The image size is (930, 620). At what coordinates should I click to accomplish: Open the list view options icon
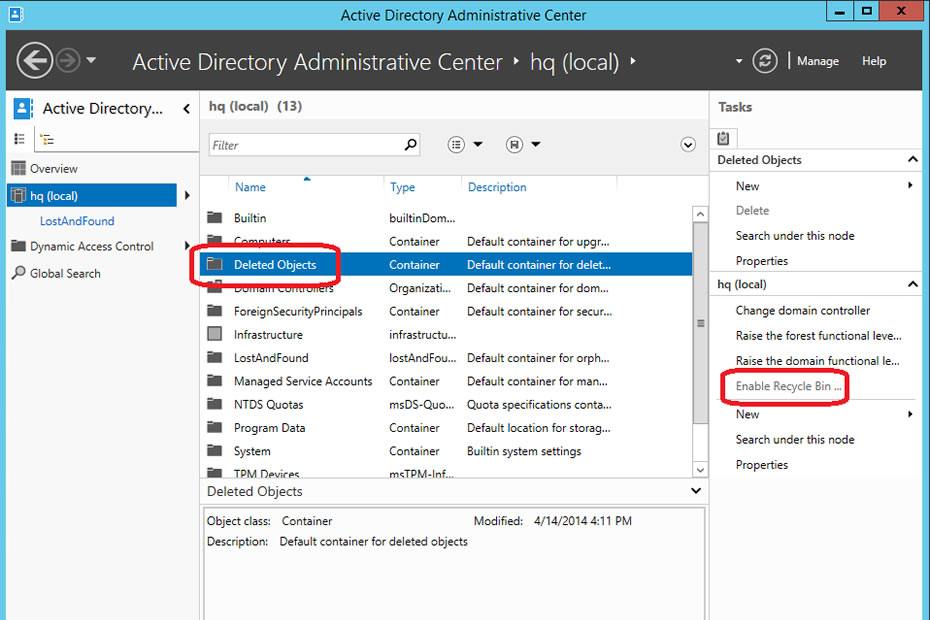click(456, 144)
